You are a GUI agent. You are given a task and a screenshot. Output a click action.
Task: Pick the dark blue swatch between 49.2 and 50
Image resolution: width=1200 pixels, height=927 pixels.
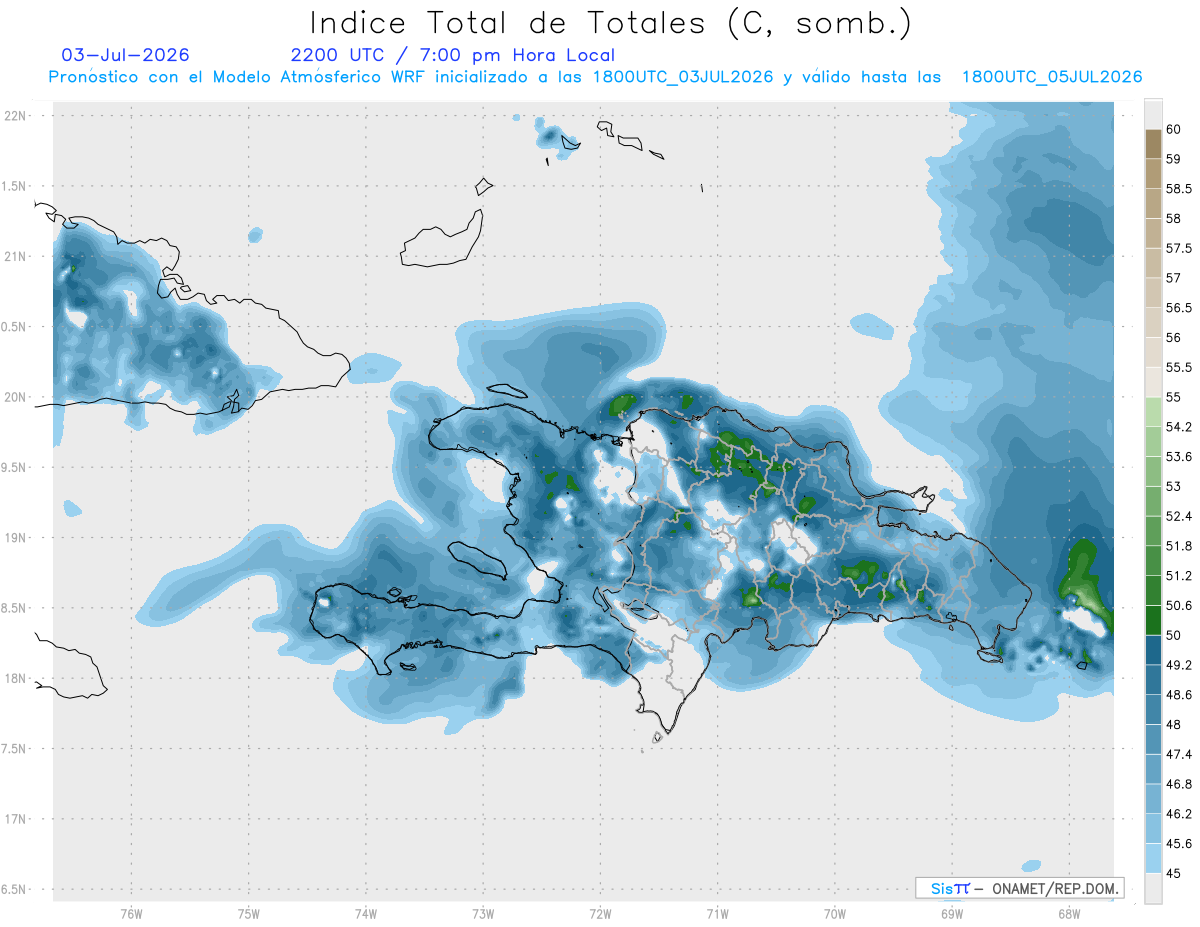[x=1153, y=651]
